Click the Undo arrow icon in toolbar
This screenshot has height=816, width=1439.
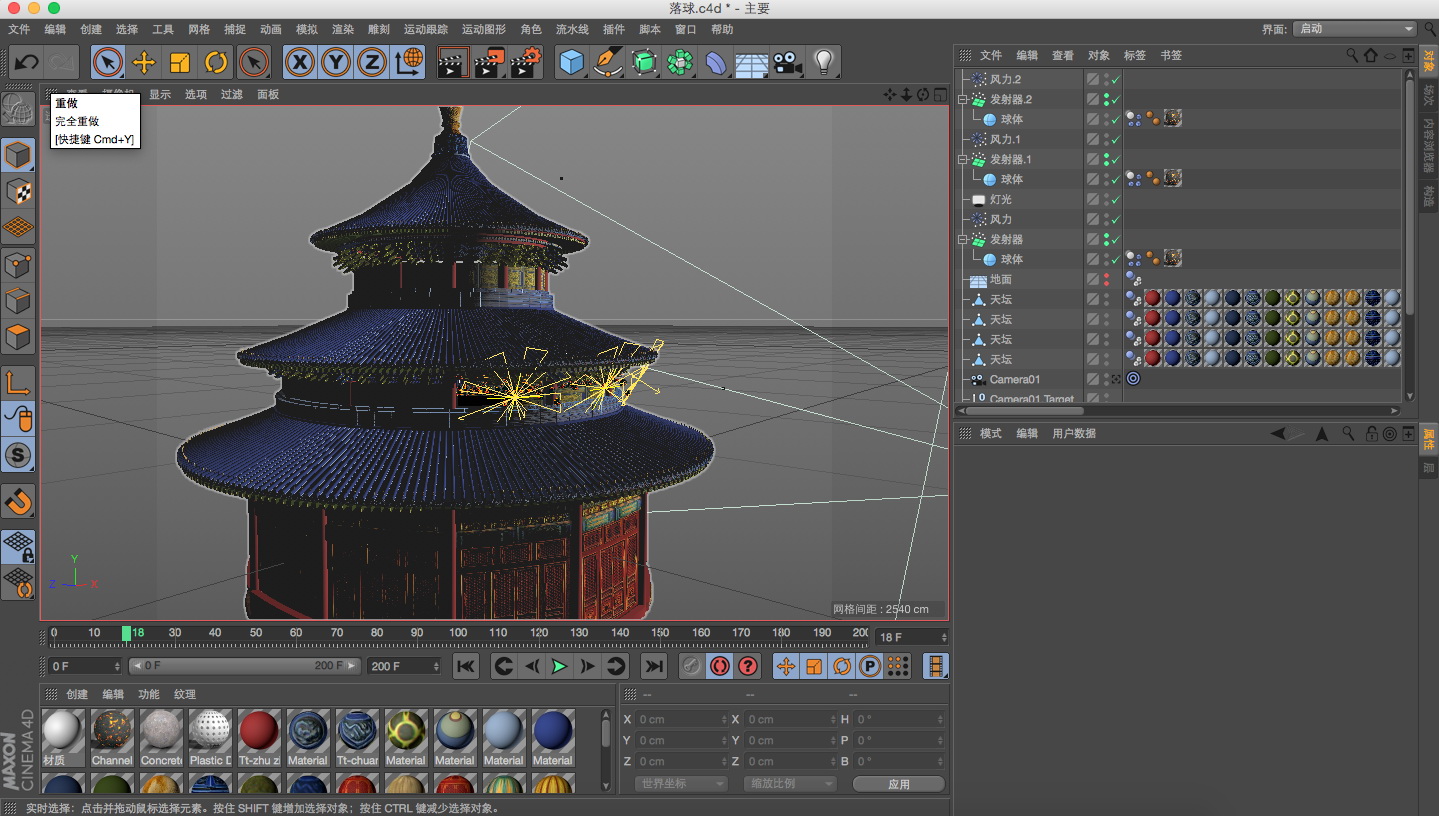point(26,63)
